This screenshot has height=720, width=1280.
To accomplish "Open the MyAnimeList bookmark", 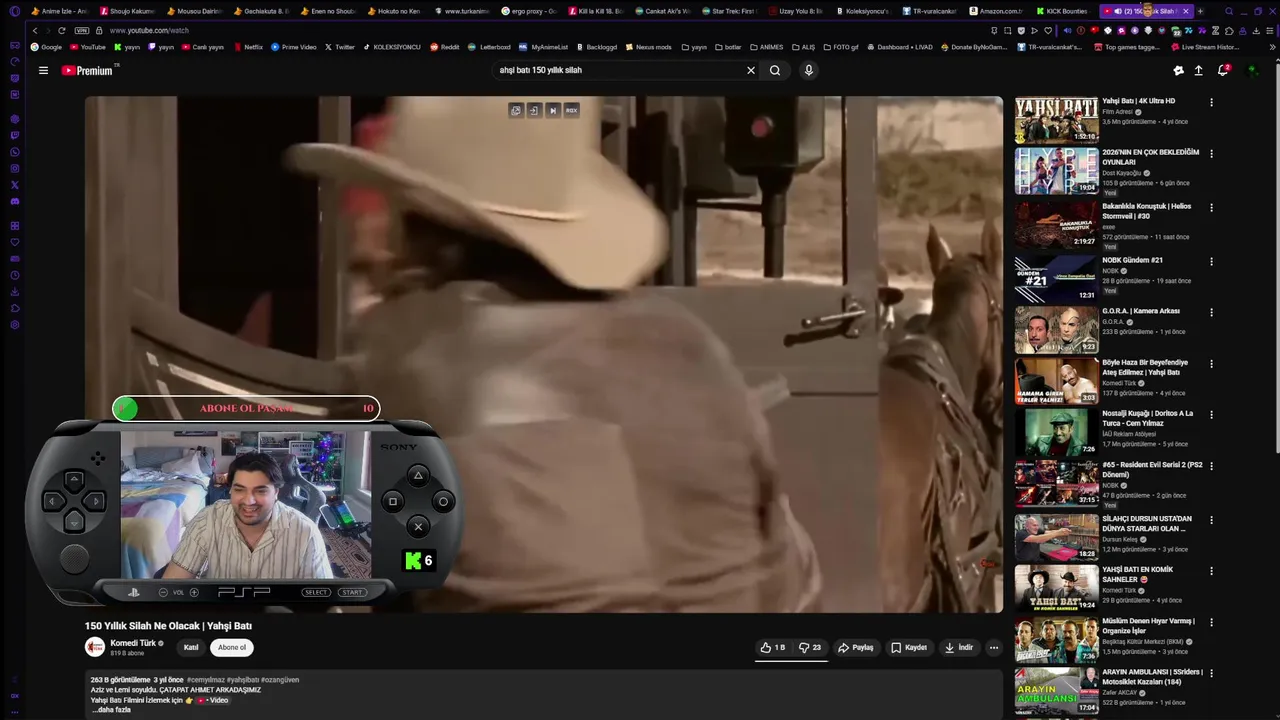I will [544, 47].
